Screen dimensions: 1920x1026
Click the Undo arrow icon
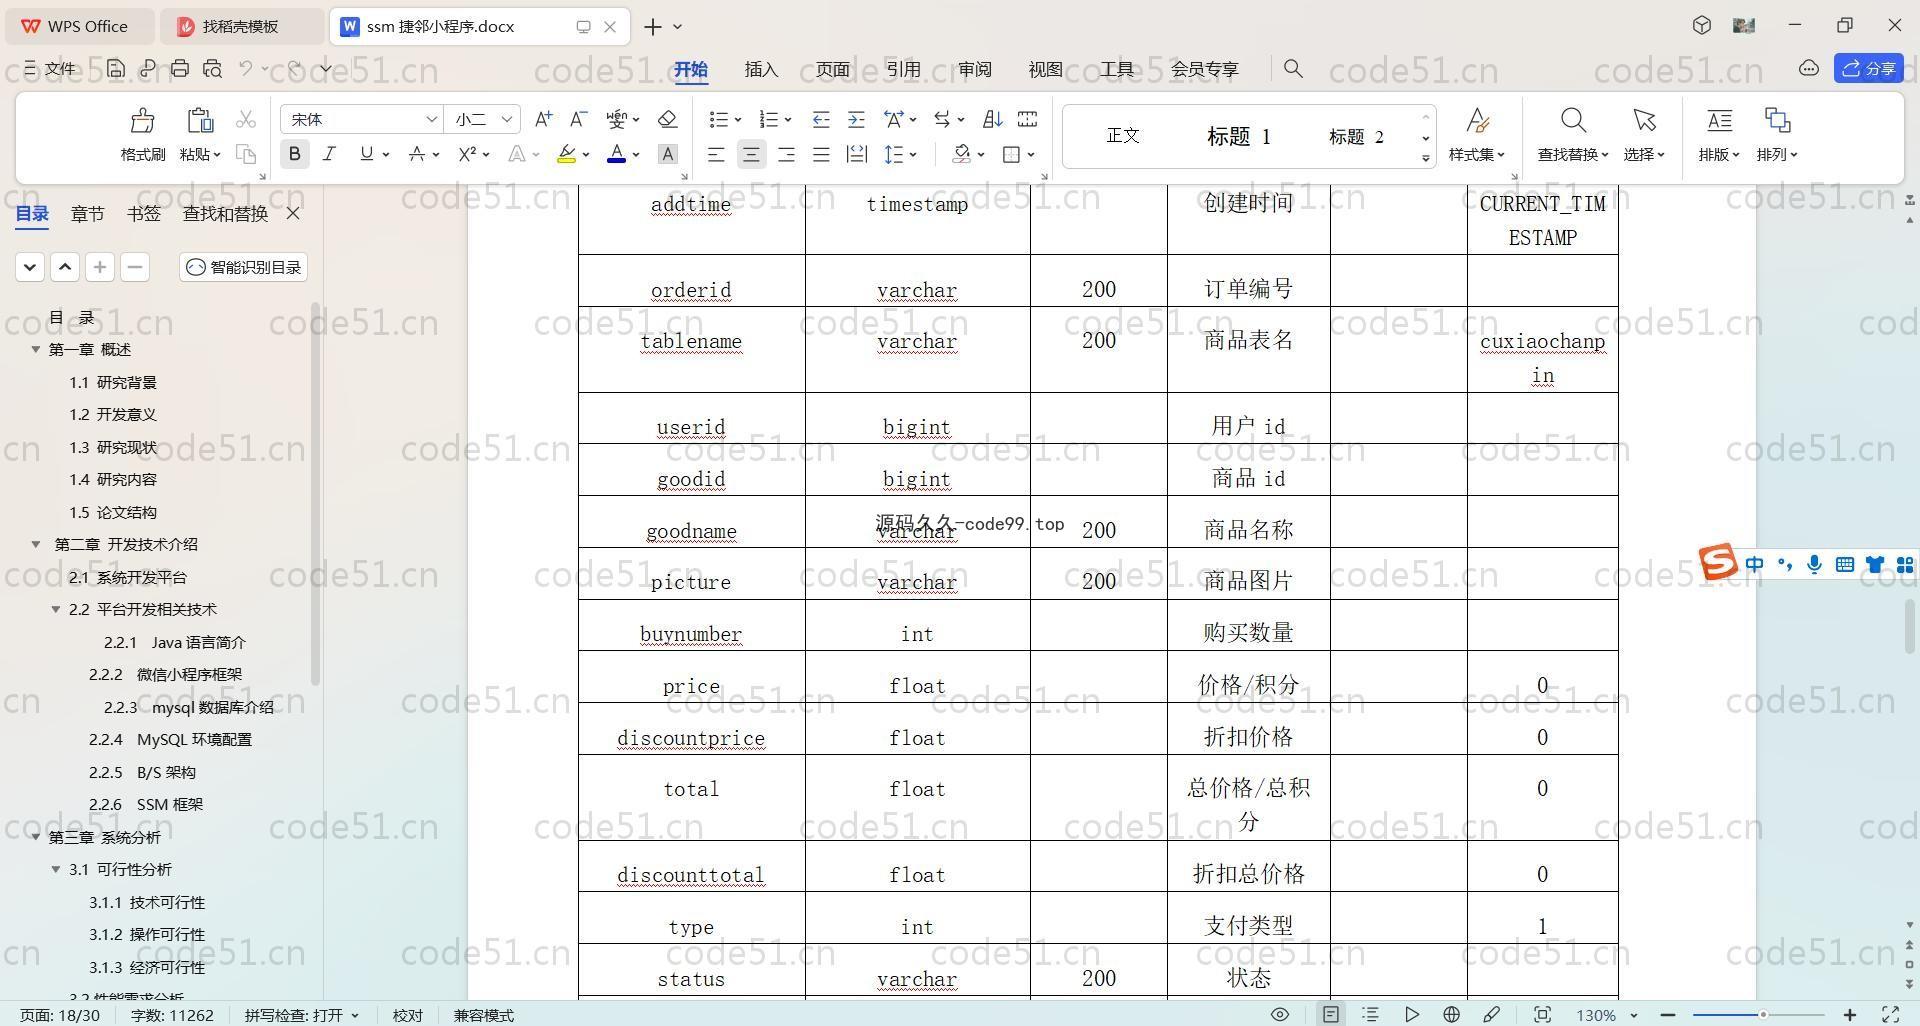[246, 69]
